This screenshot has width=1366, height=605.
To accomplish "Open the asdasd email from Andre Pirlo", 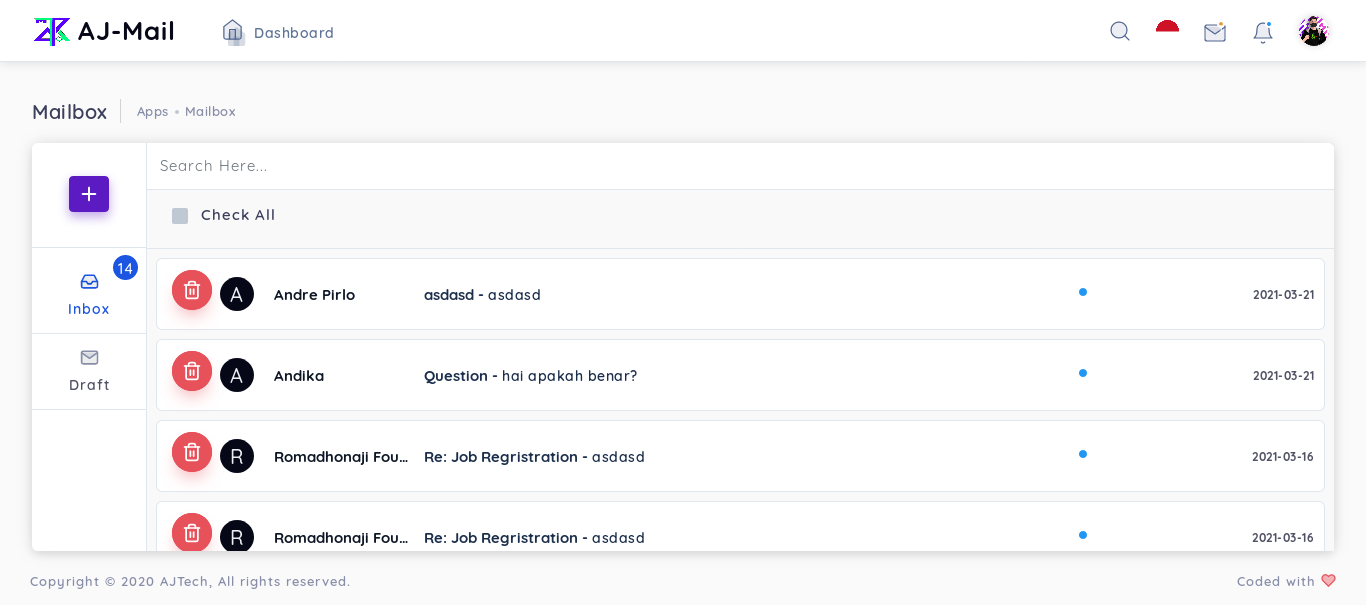I will tap(740, 294).
